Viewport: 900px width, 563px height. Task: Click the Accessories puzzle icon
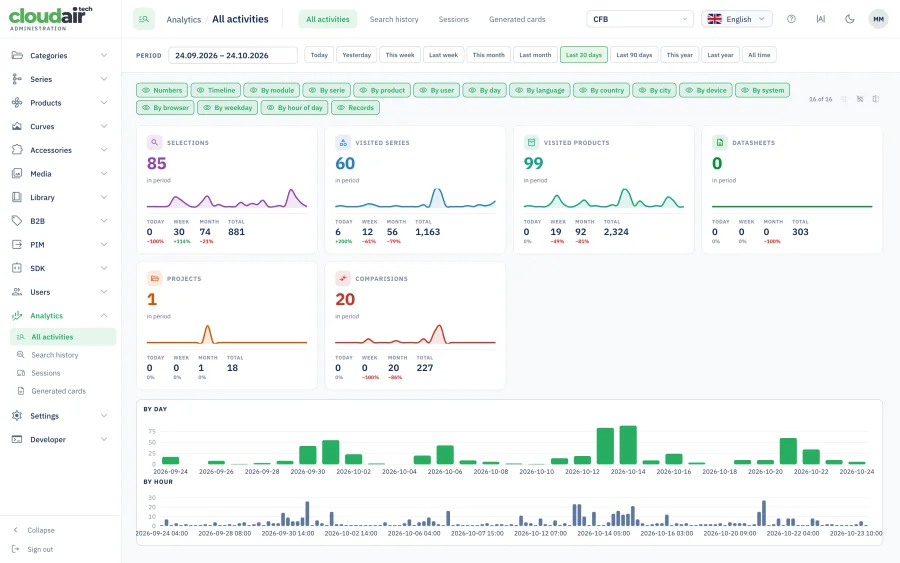[x=17, y=149]
